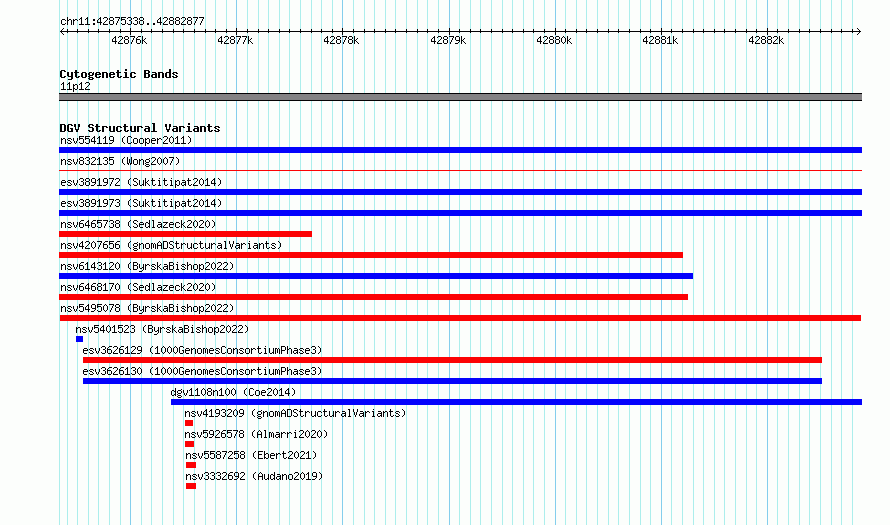Select the blue bar of nsv554119
The width and height of the screenshot is (890, 525).
[460, 150]
